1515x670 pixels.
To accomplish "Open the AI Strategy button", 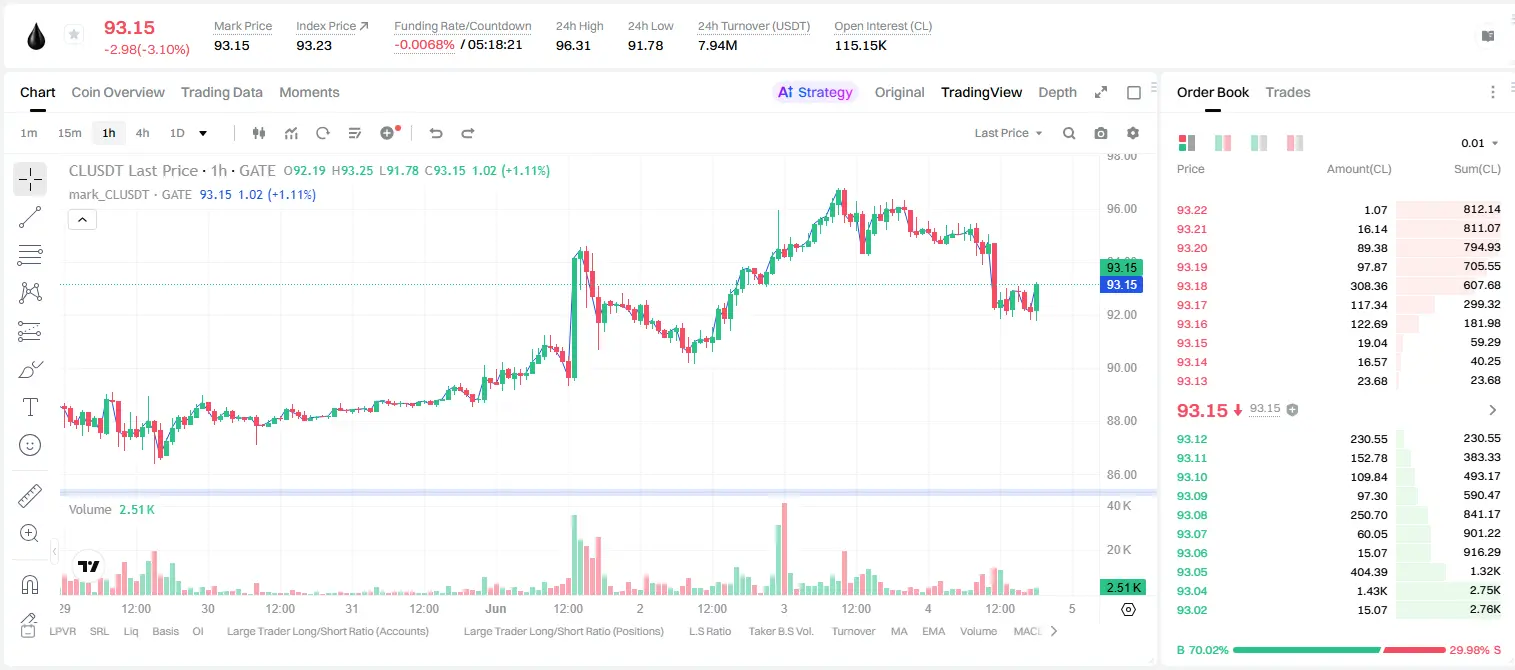I will (815, 92).
